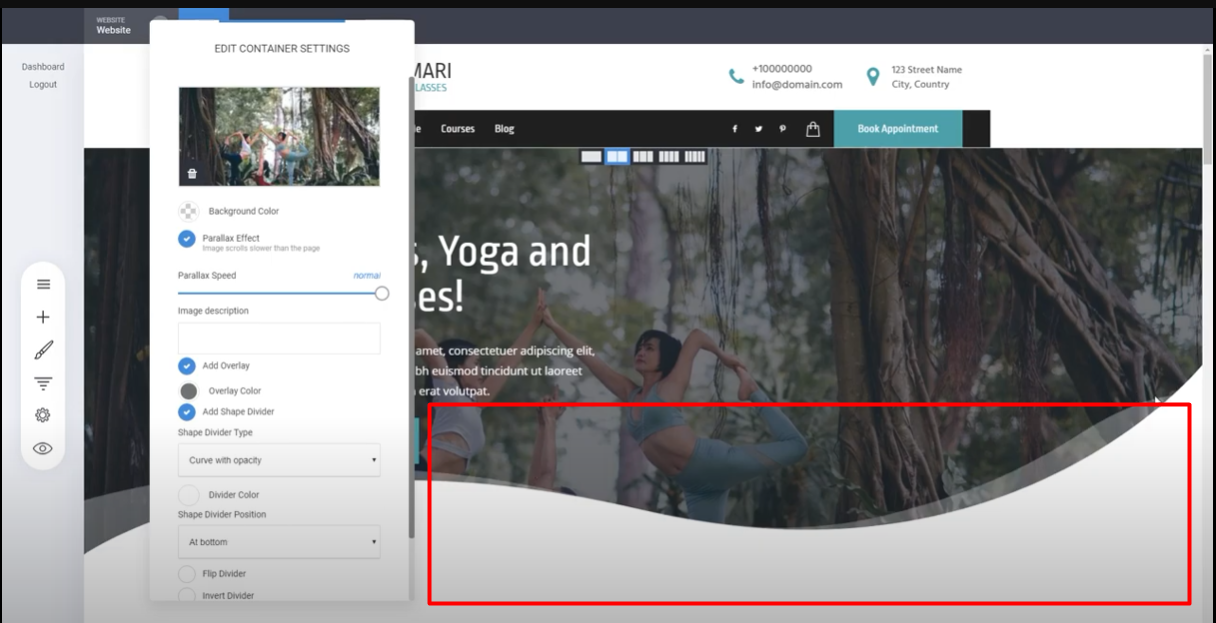Click the Image description input field
Image resolution: width=1216 pixels, height=623 pixels.
(x=279, y=338)
